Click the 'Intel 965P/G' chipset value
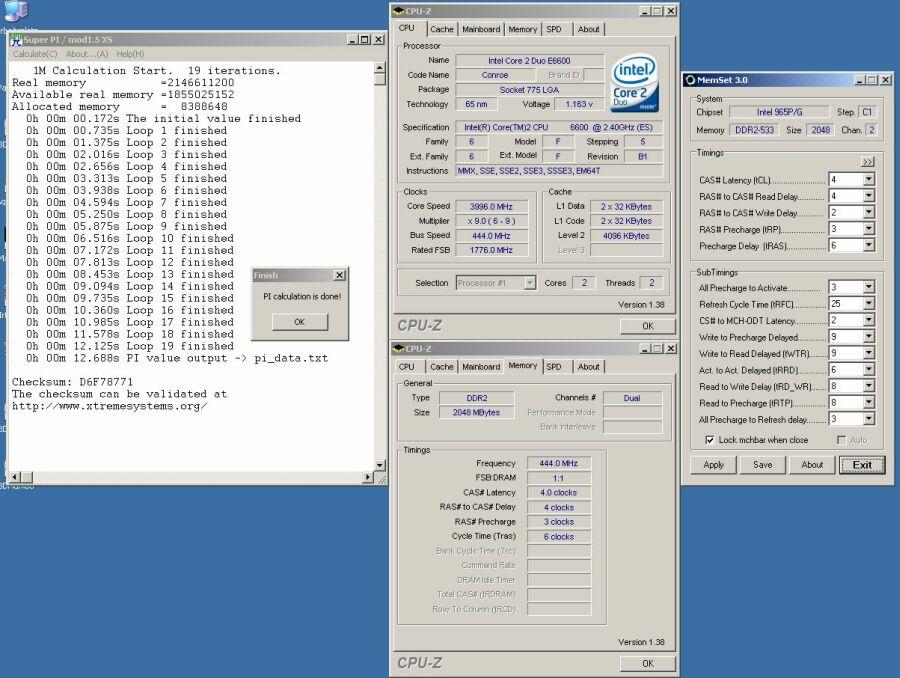This screenshot has width=900, height=678. 779,112
